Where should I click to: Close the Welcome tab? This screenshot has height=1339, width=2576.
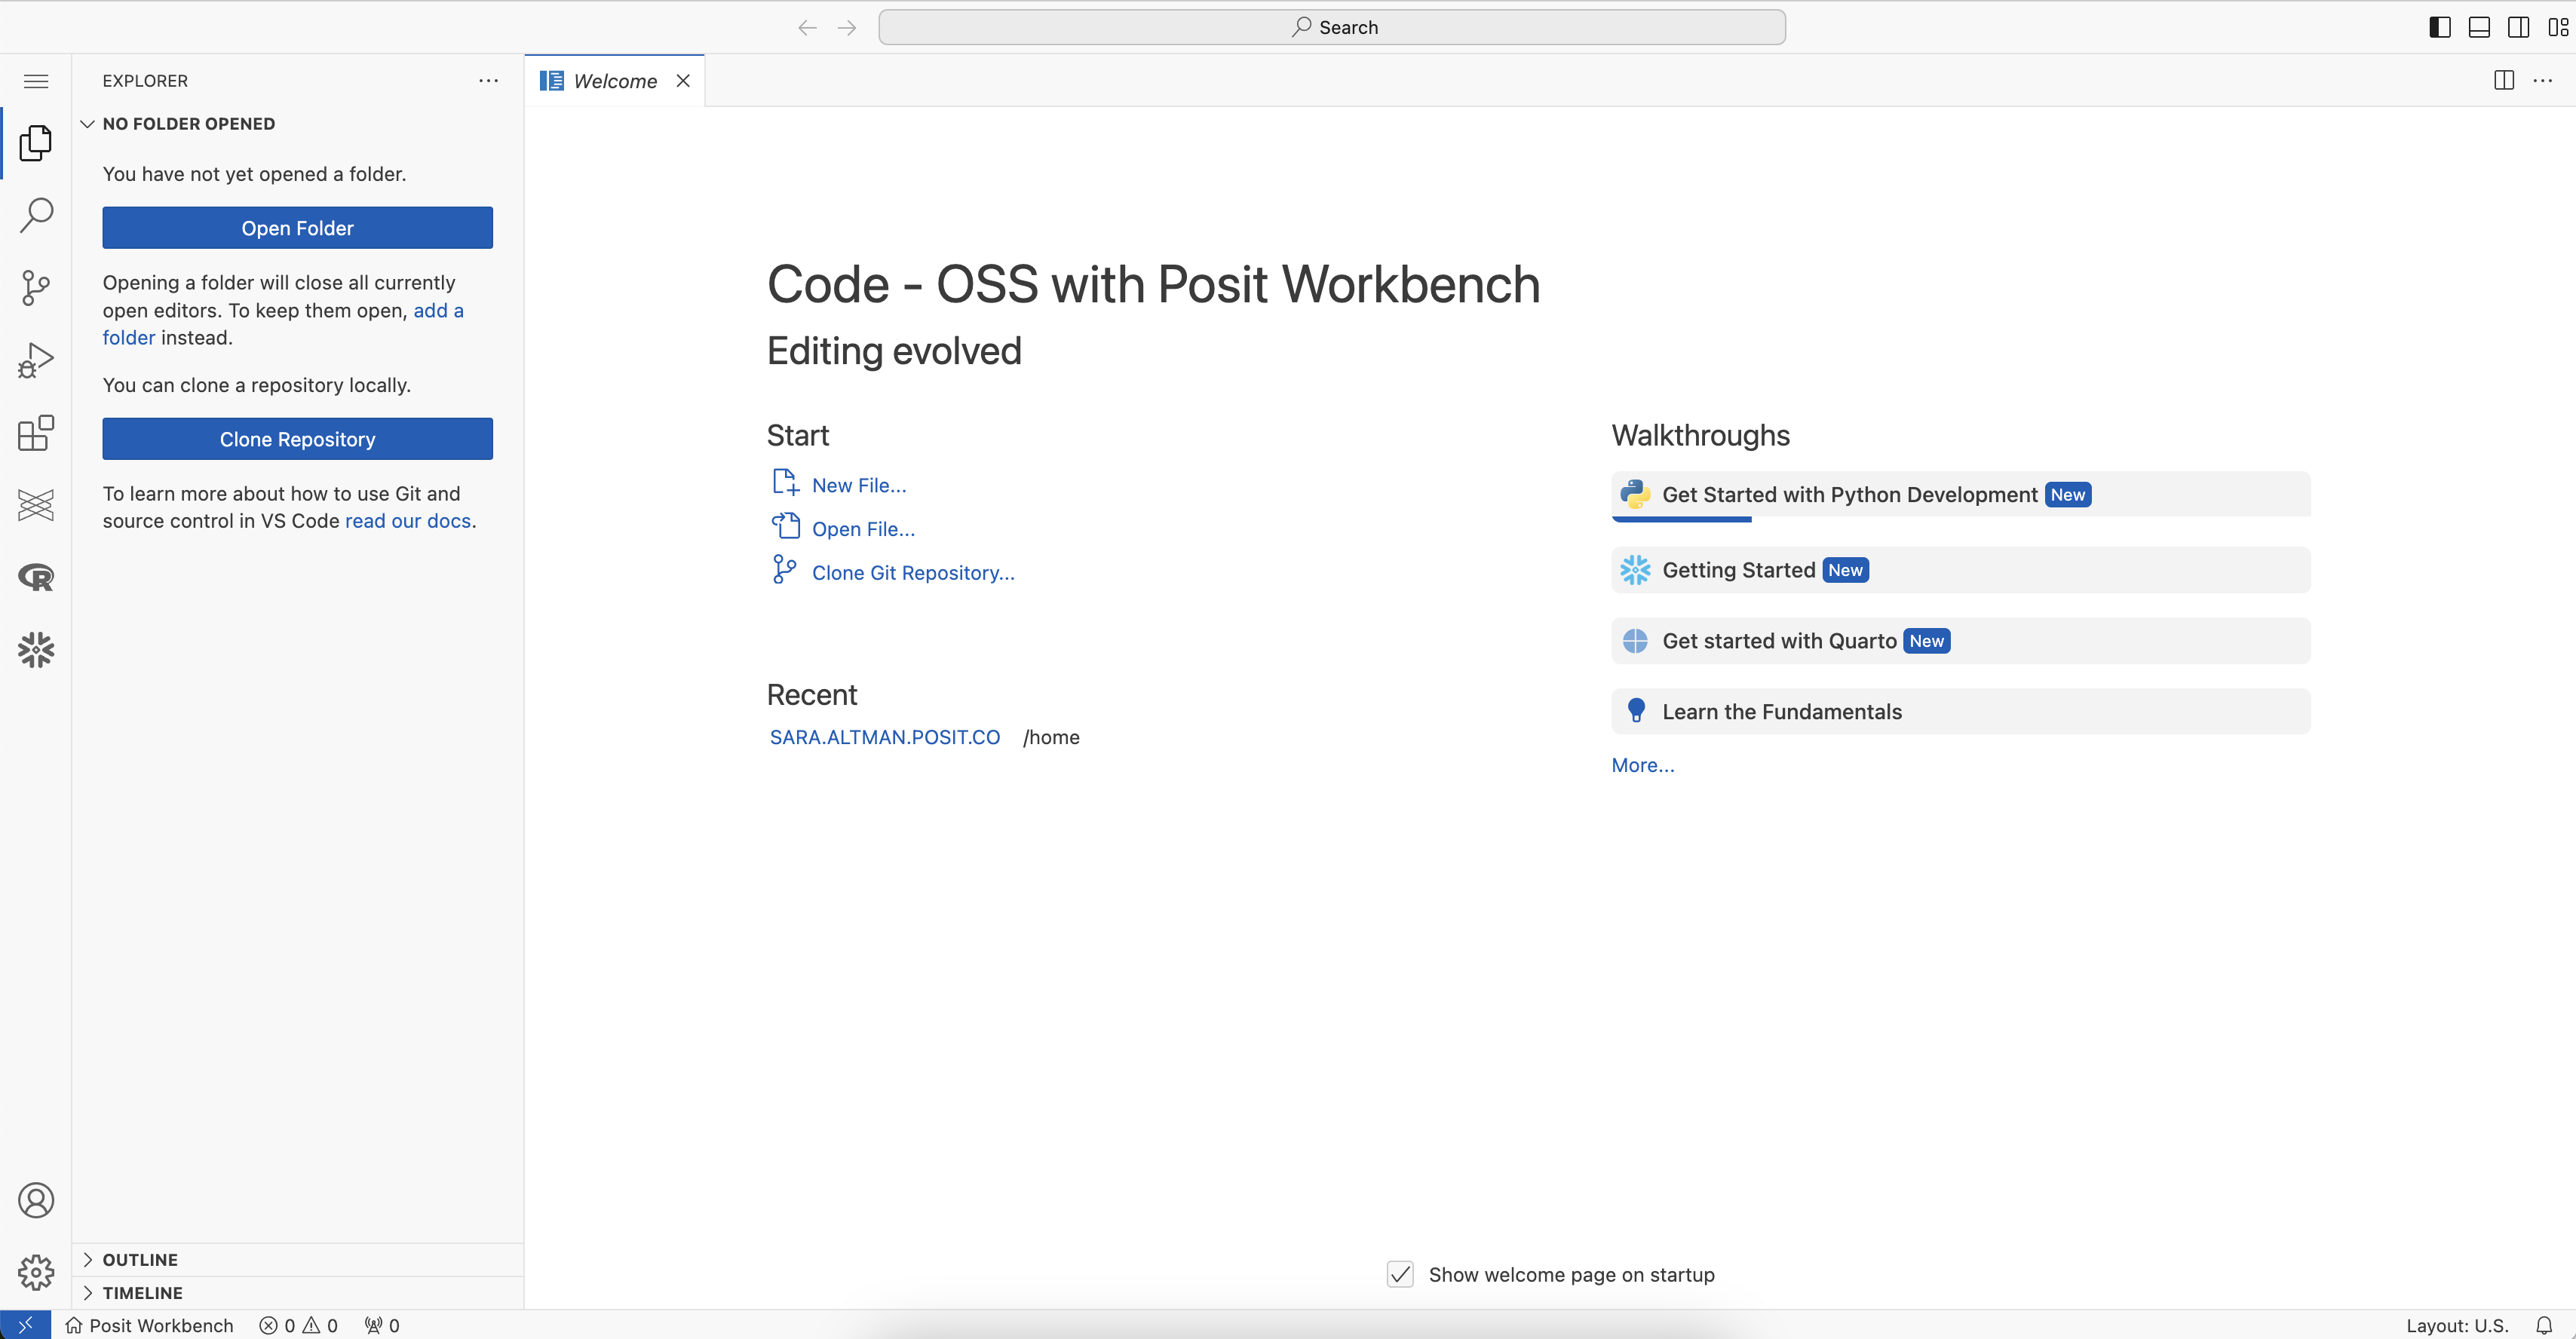[x=683, y=81]
